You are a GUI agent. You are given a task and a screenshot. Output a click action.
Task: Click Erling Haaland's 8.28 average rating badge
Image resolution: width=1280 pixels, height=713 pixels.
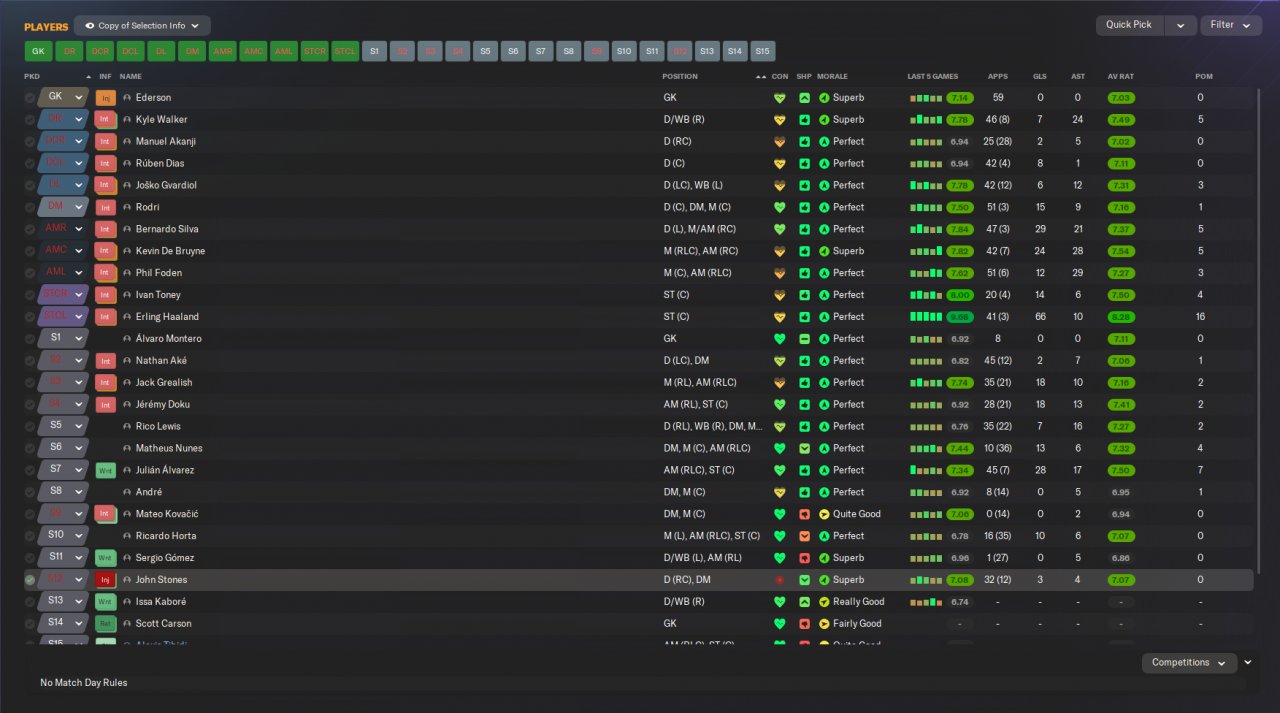[1121, 317]
